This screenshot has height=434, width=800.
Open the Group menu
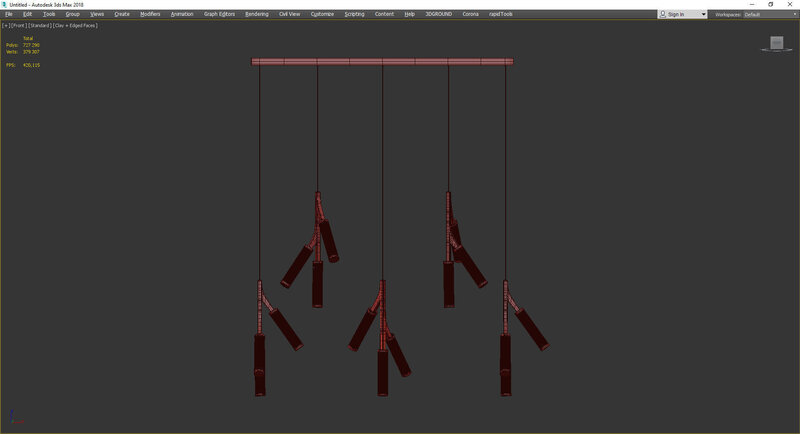click(x=72, y=14)
